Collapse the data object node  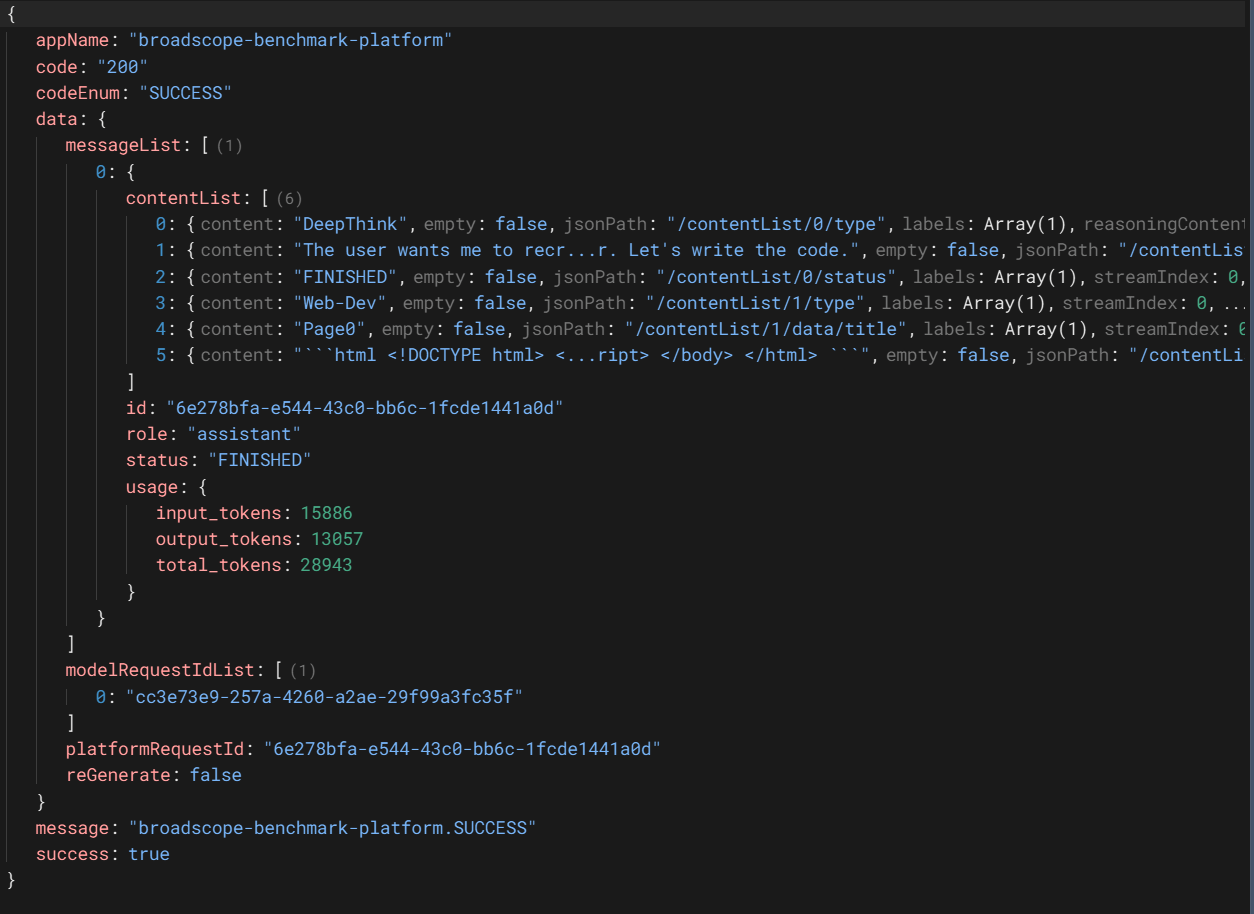[x=56, y=119]
